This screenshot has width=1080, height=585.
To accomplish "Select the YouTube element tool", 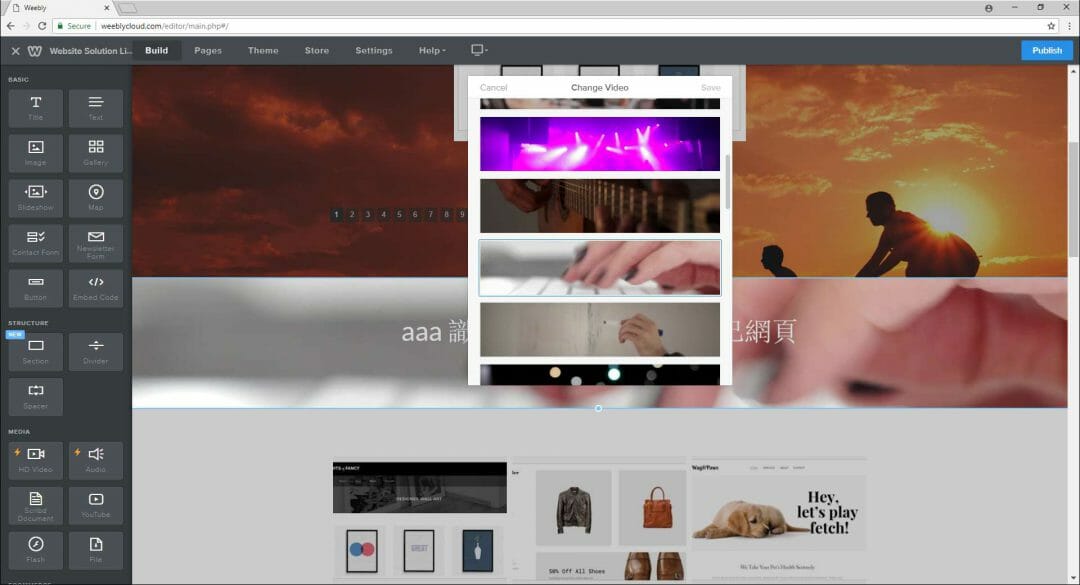I will (96, 504).
